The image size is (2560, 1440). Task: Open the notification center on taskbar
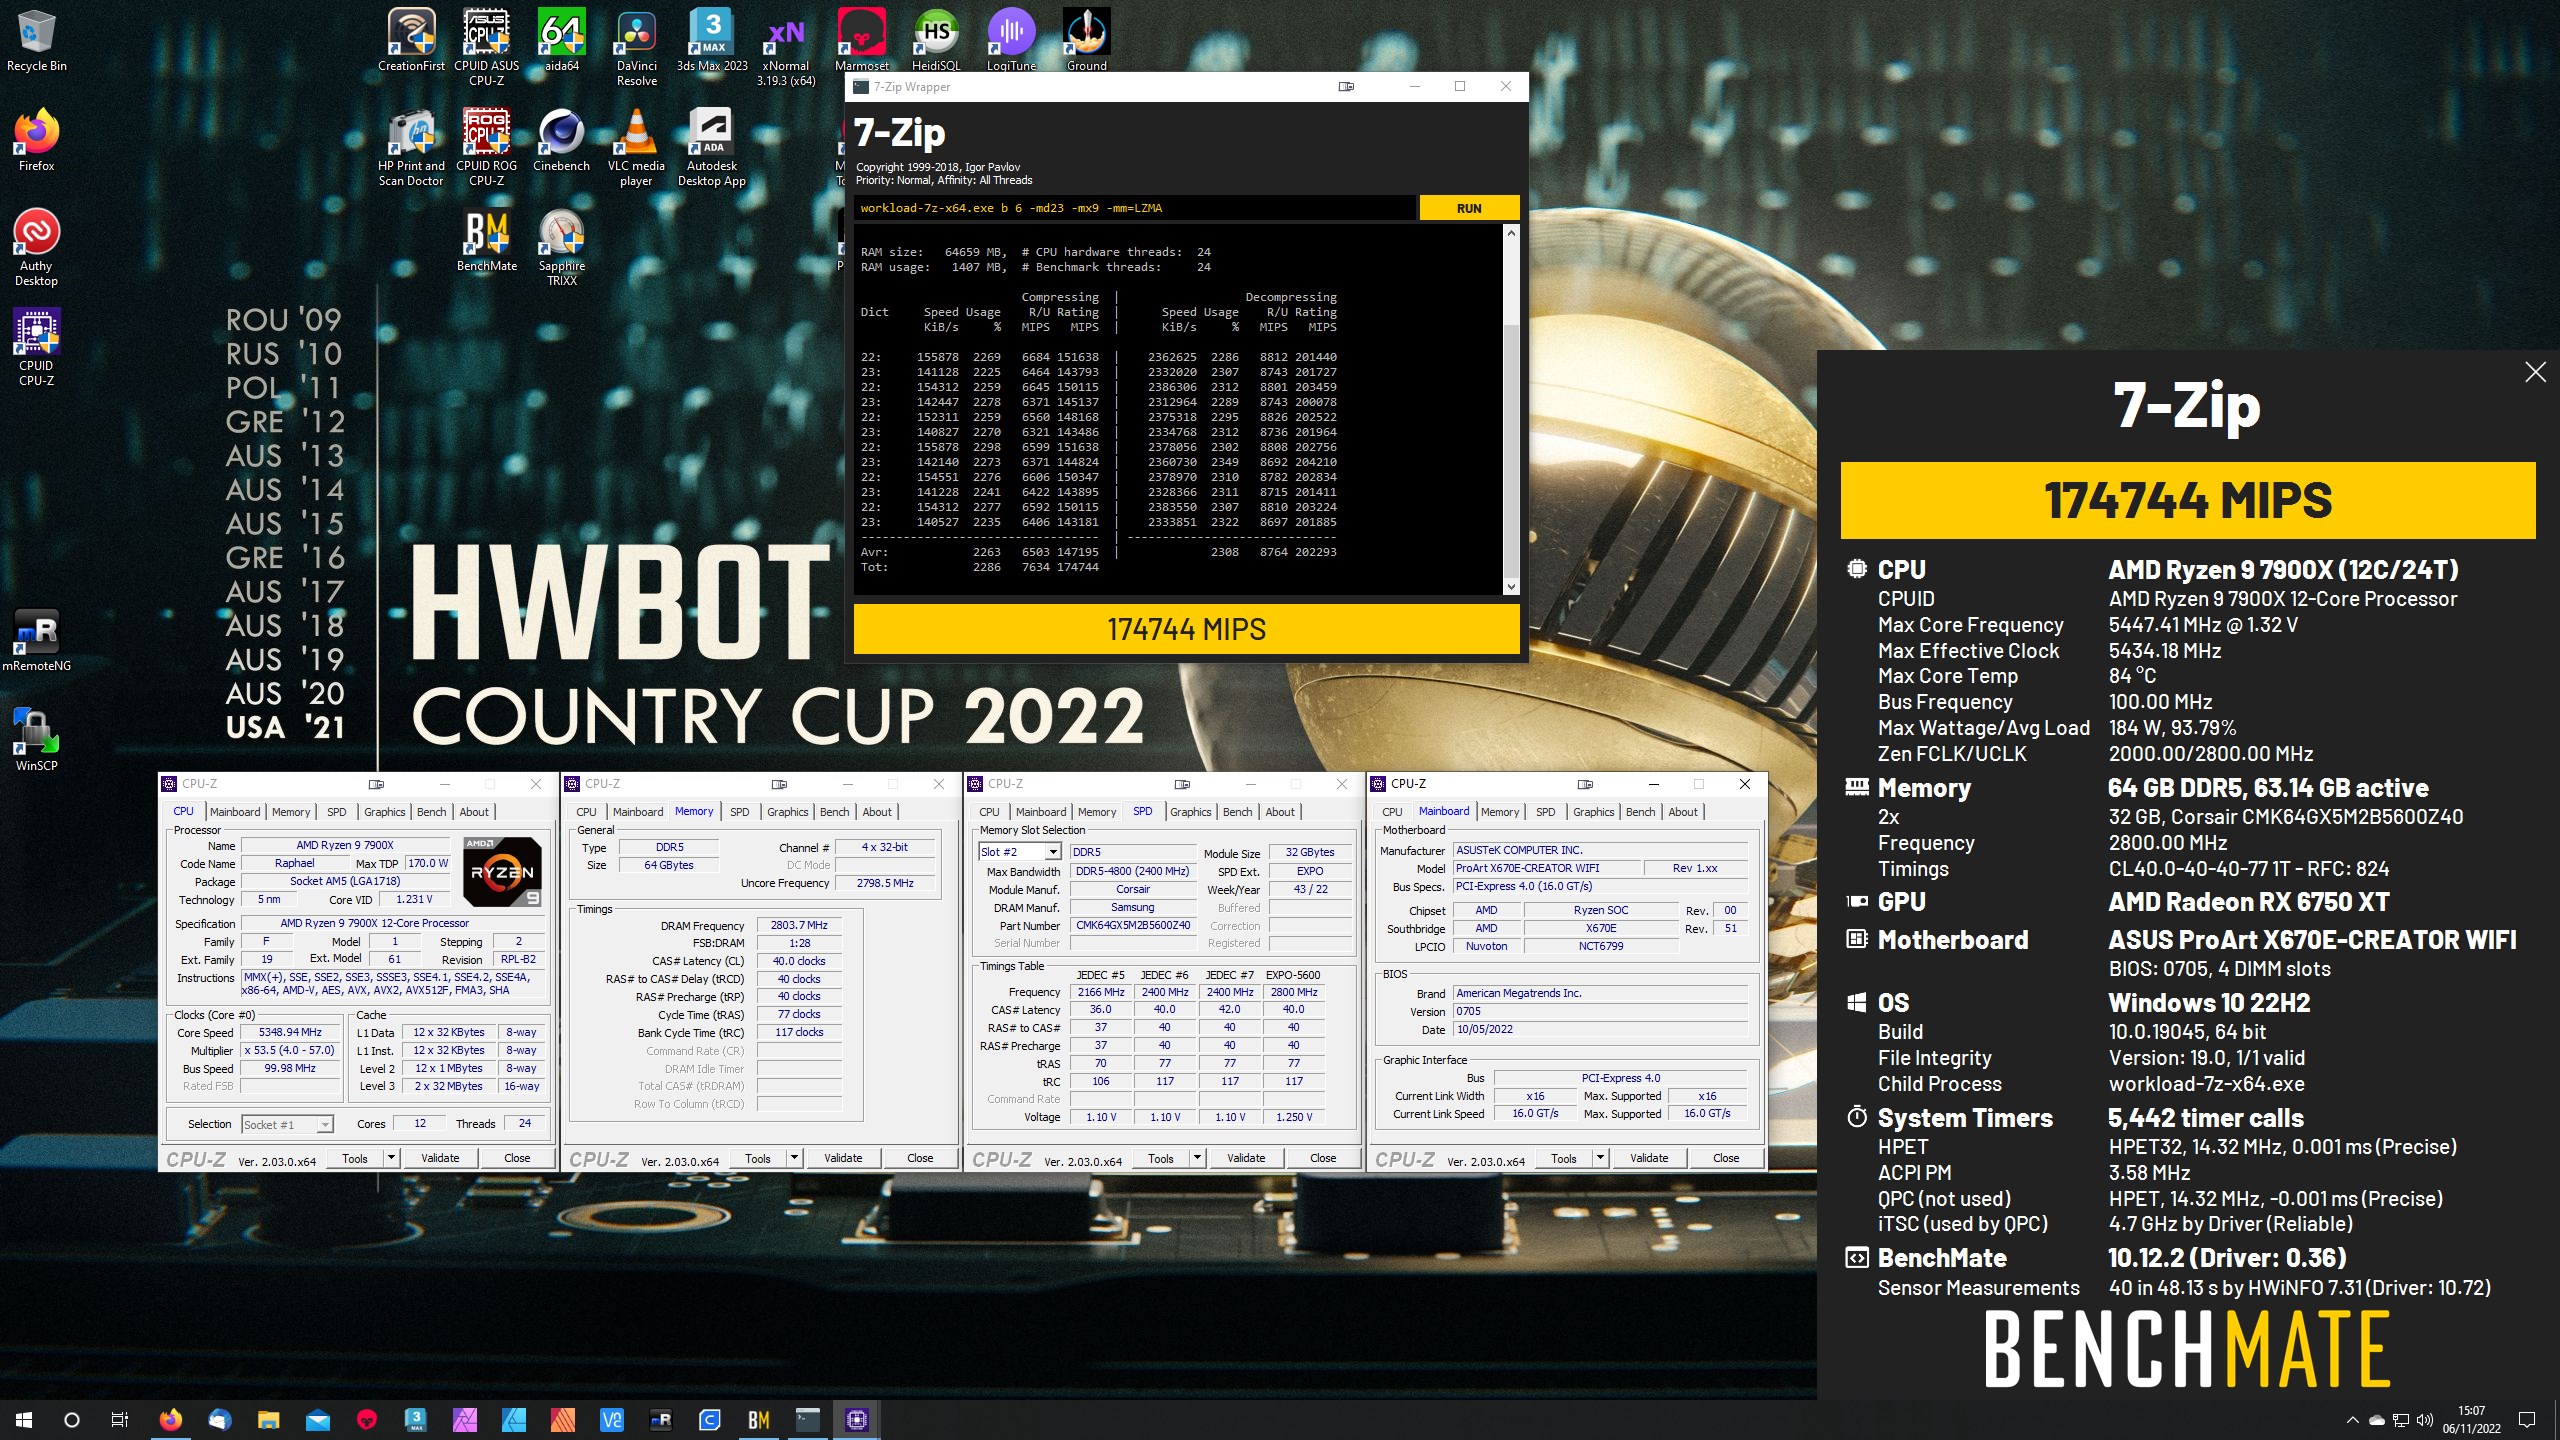(x=2527, y=1420)
